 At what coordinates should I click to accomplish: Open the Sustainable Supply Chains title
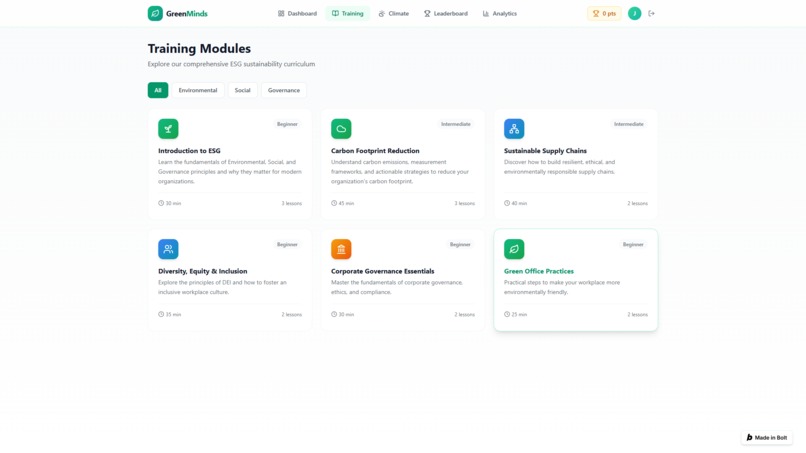[x=545, y=151]
